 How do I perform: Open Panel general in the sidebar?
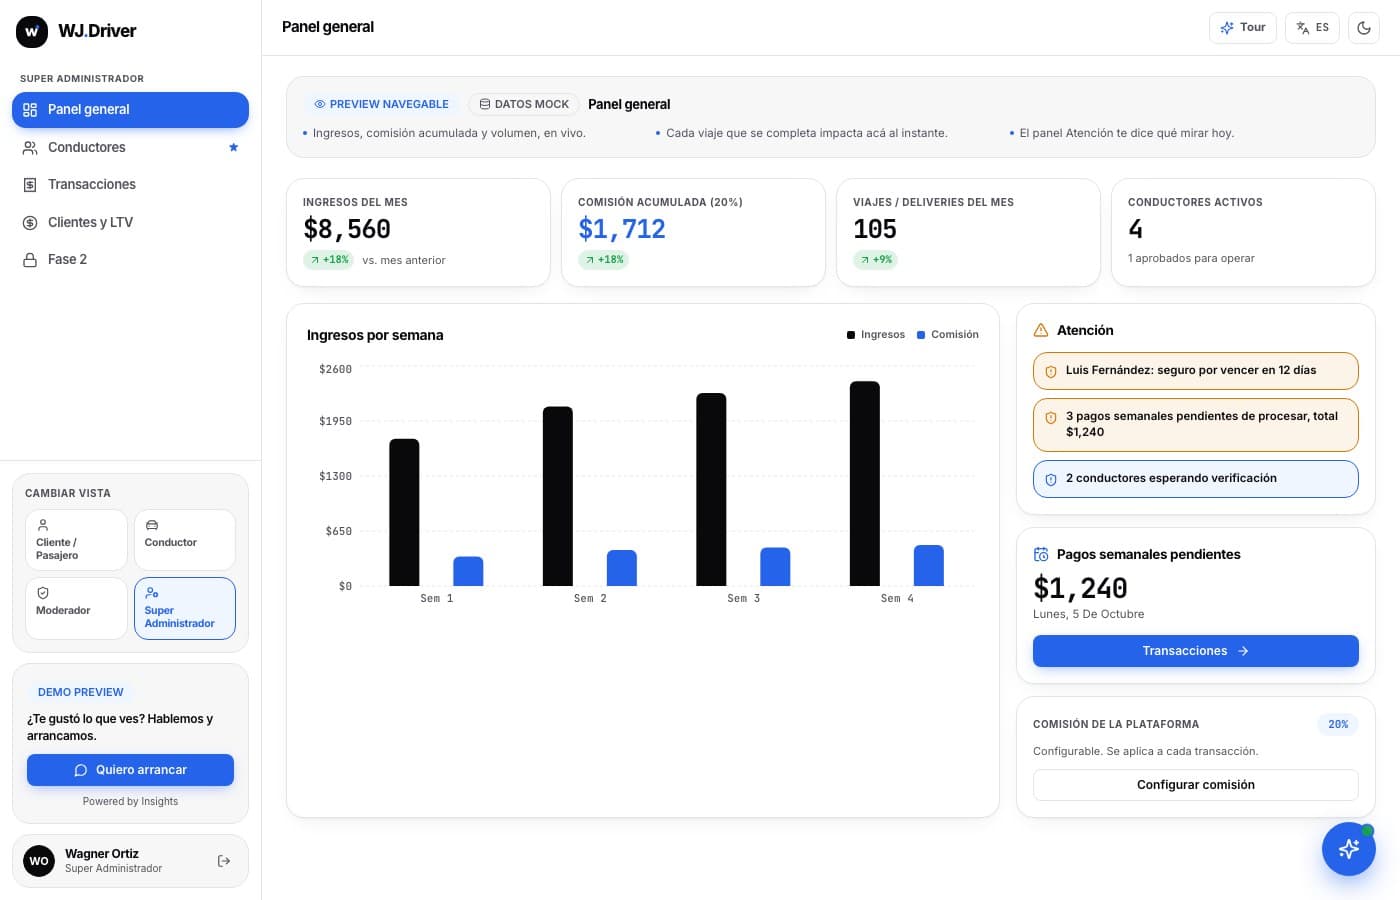pos(130,110)
